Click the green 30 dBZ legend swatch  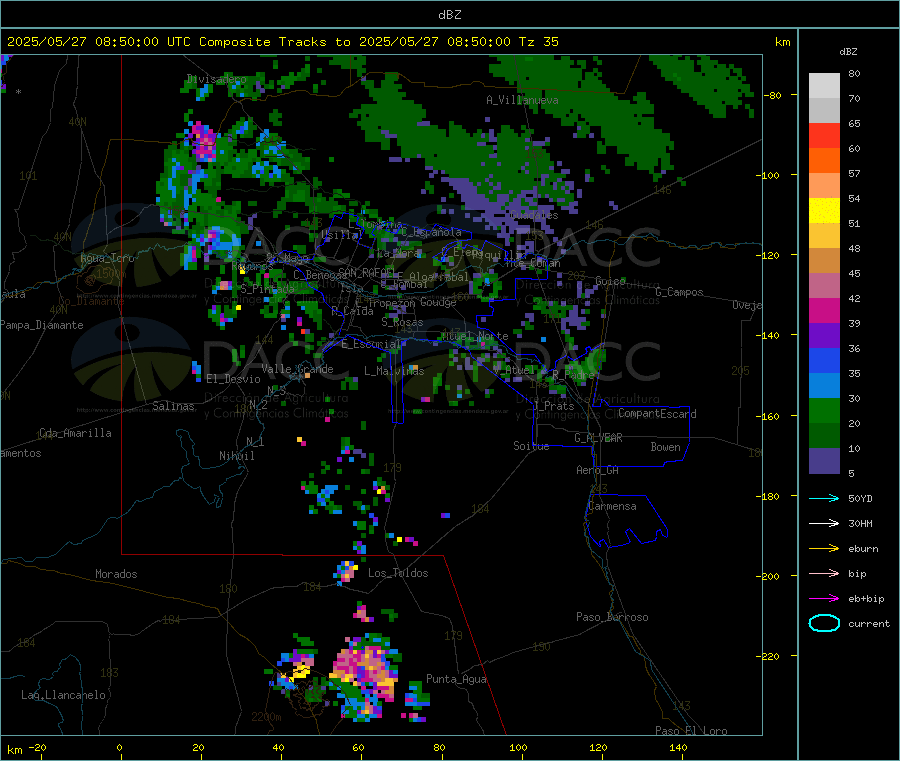824,410
